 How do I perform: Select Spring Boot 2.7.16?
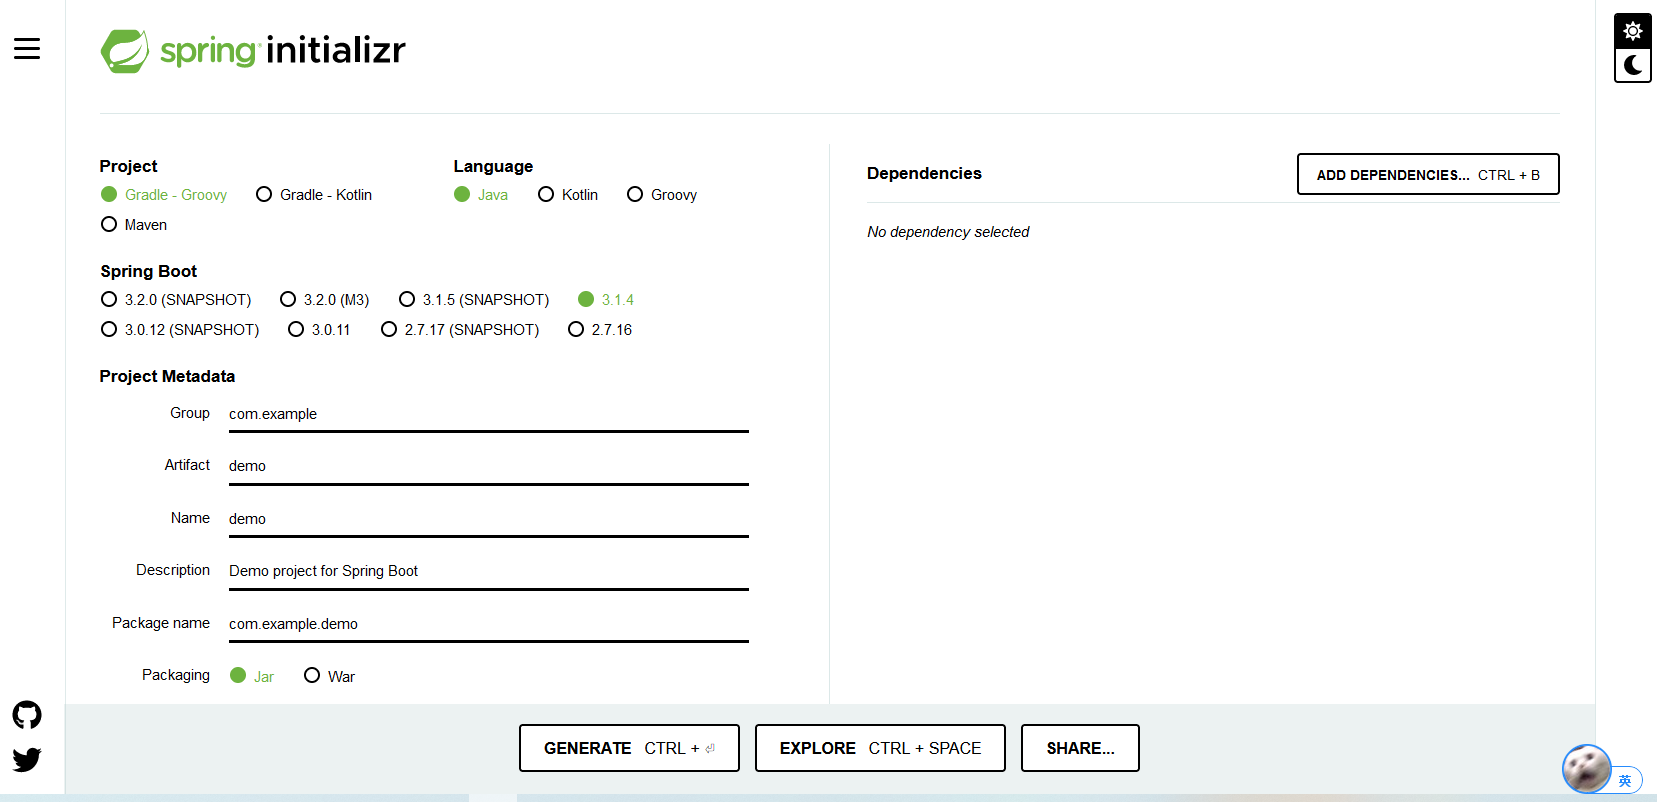pyautogui.click(x=600, y=330)
